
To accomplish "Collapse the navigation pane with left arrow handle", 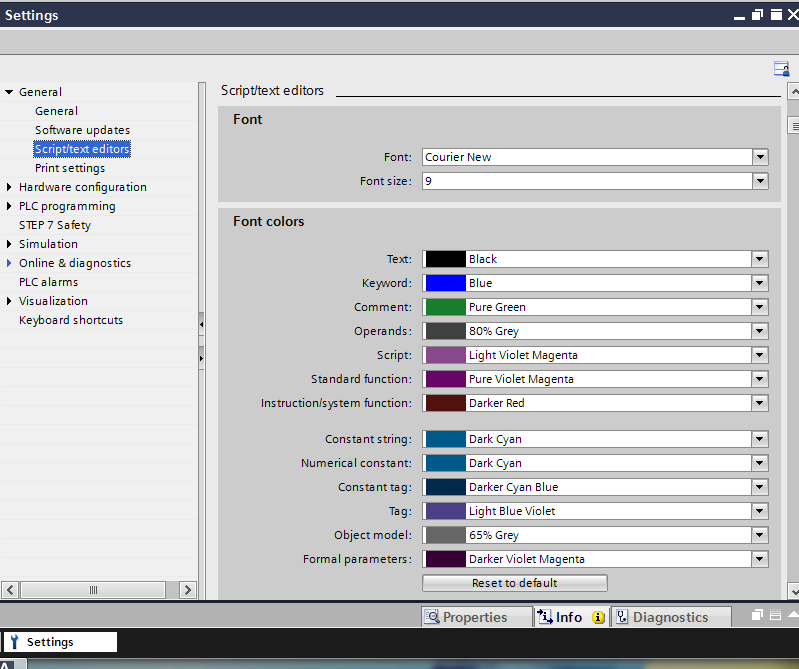I will (x=201, y=324).
